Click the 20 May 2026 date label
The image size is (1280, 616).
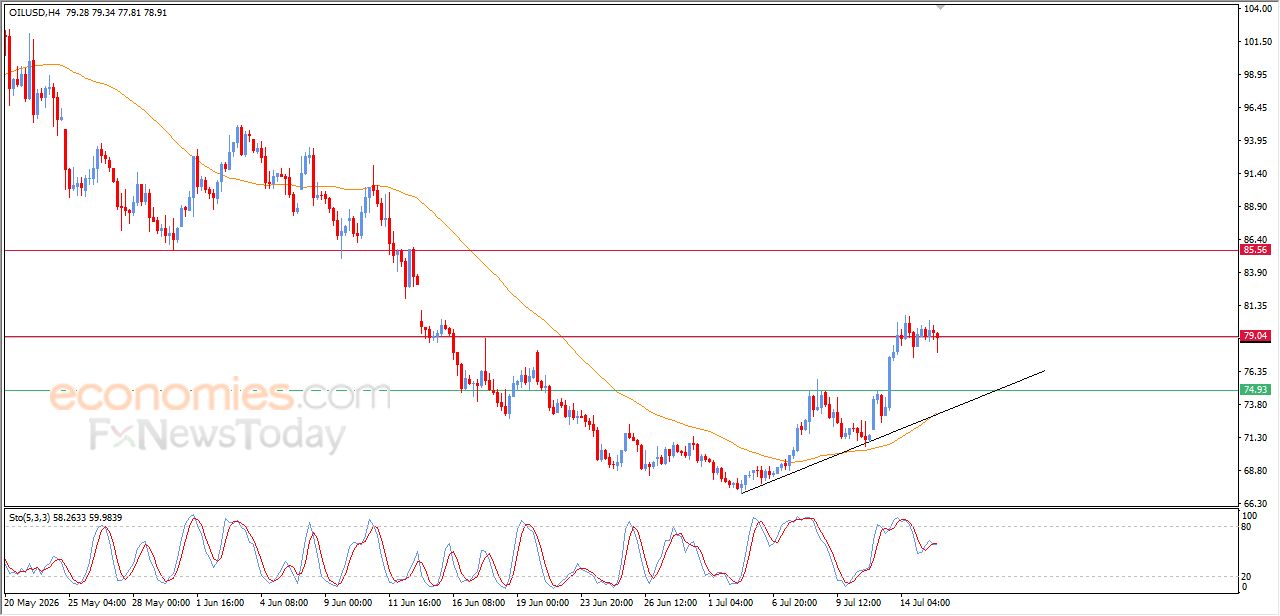pyautogui.click(x=30, y=603)
